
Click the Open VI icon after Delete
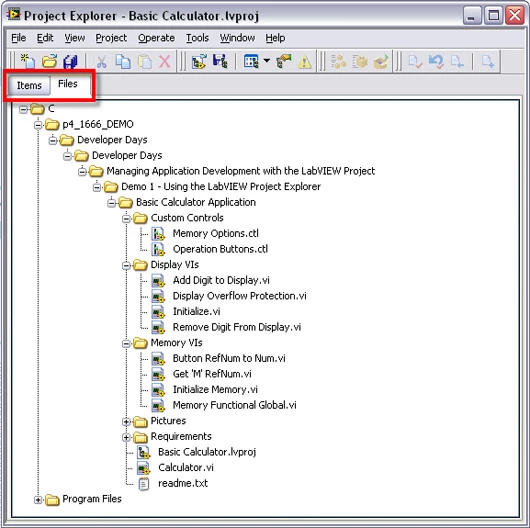point(199,62)
